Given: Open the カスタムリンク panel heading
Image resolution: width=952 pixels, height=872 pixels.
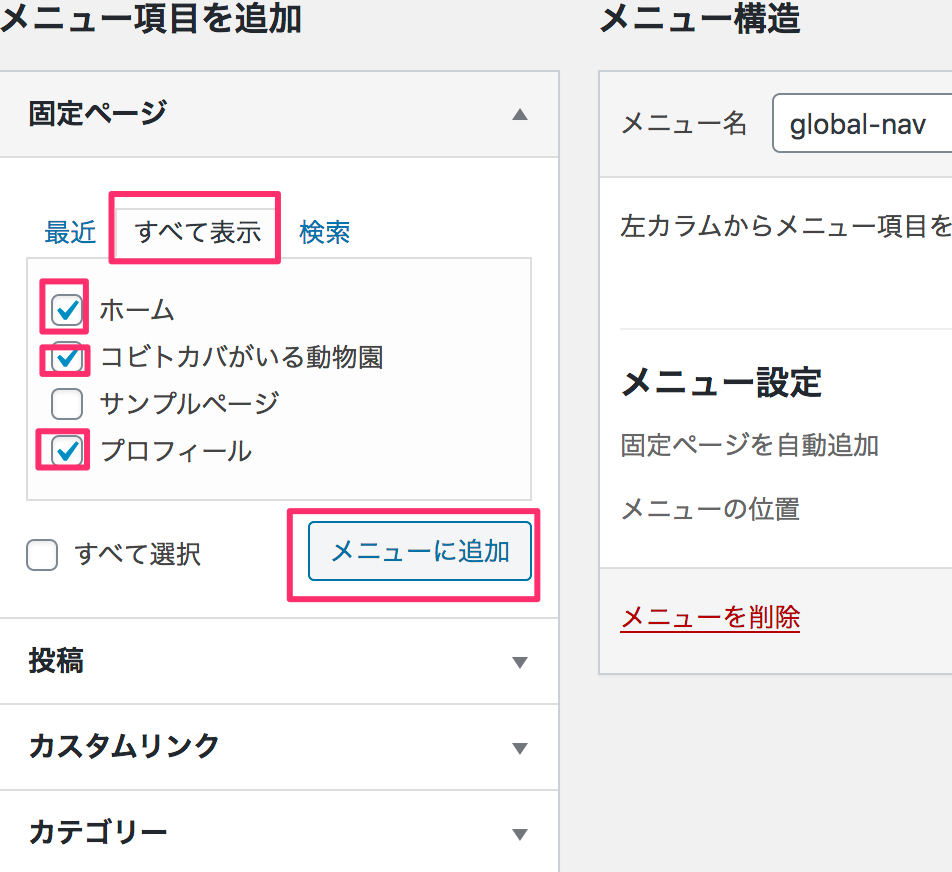Looking at the screenshot, I should [x=124, y=746].
